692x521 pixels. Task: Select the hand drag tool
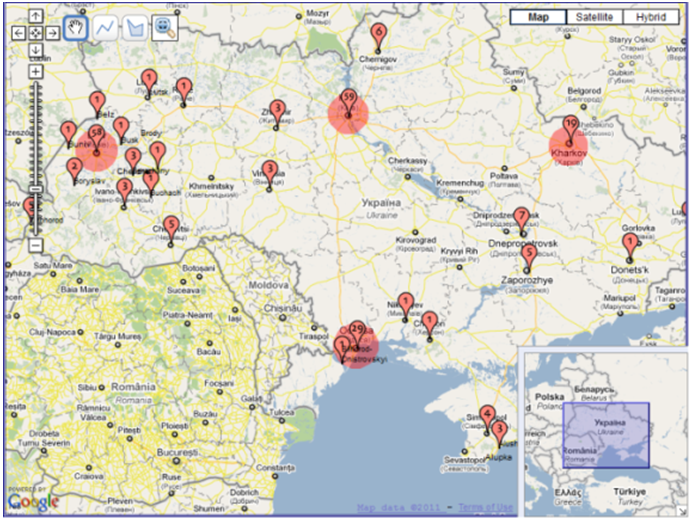tap(75, 28)
